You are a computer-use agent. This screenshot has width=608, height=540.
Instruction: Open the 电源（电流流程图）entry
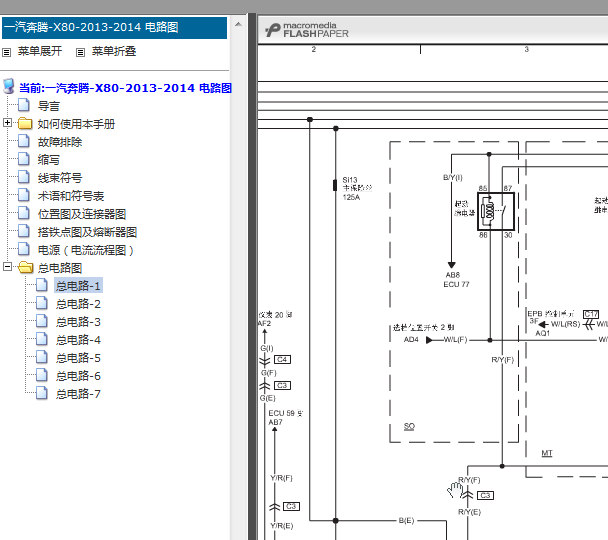click(x=86, y=250)
